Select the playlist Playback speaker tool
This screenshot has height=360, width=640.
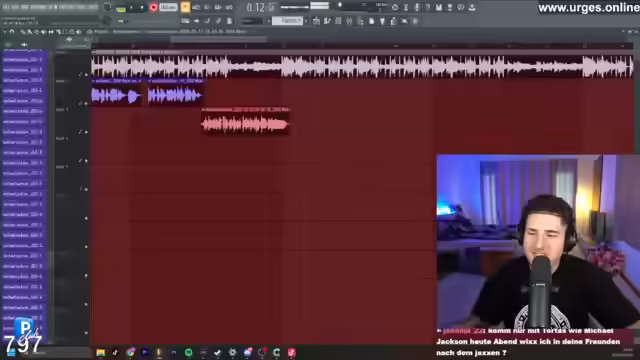(x=78, y=31)
